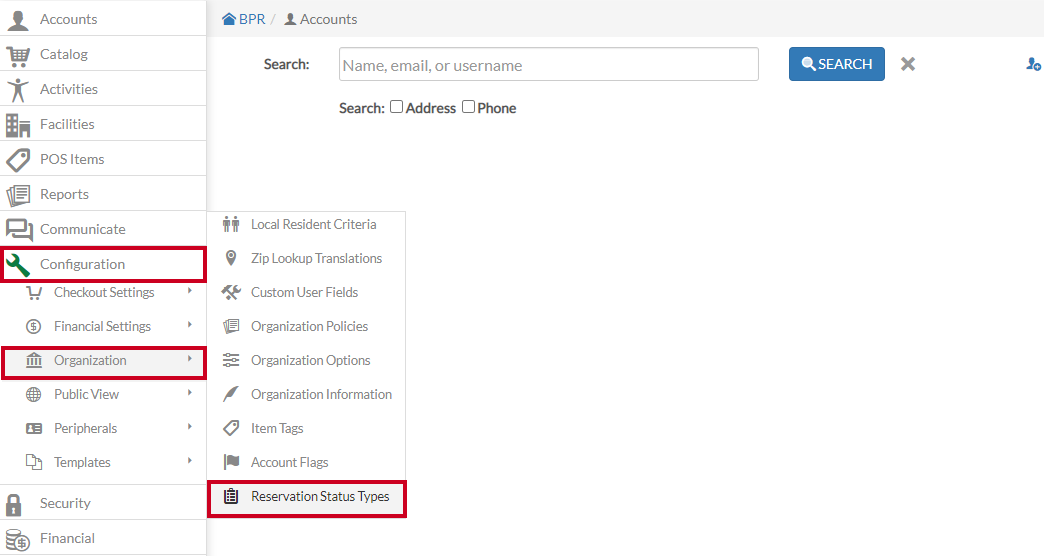This screenshot has height=556, width=1044.
Task: Open the Security sidebar section
Action: click(x=103, y=503)
